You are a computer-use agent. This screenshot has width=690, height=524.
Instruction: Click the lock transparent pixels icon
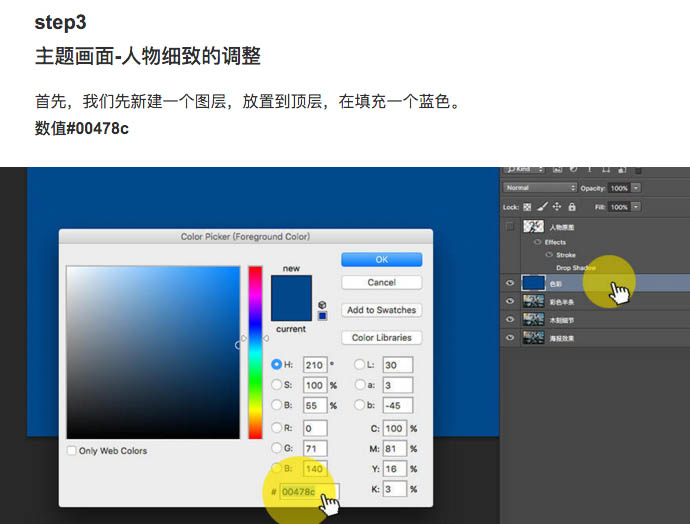click(527, 207)
